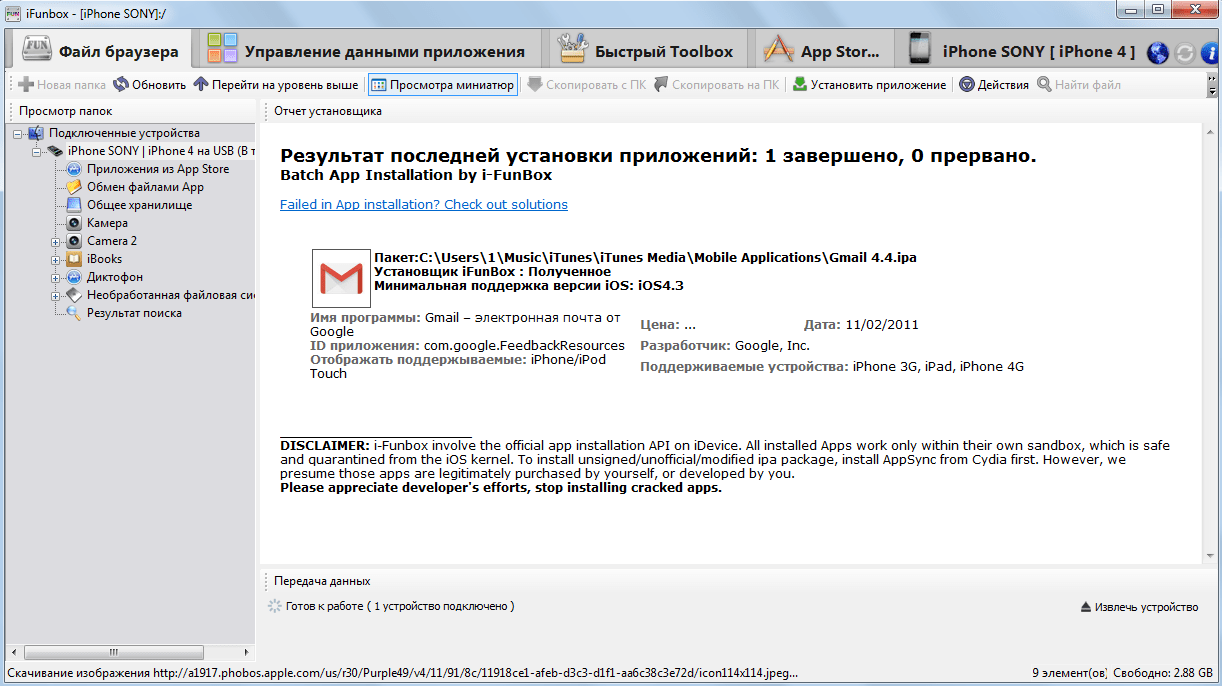Open the Действия actions menu

pos(994,85)
